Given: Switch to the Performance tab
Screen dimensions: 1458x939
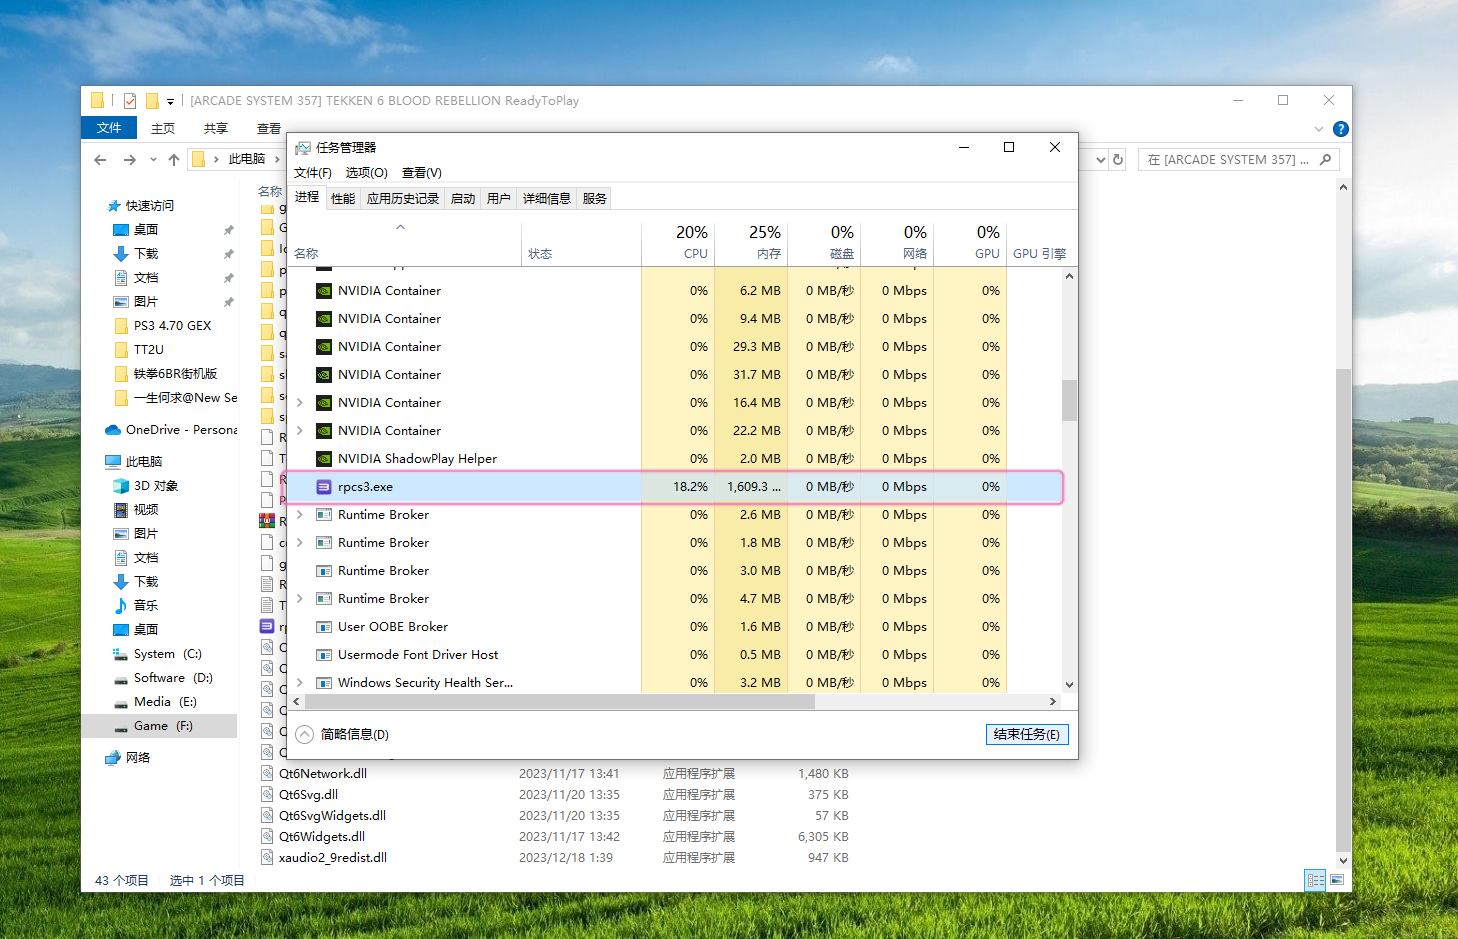Looking at the screenshot, I should click(x=343, y=199).
